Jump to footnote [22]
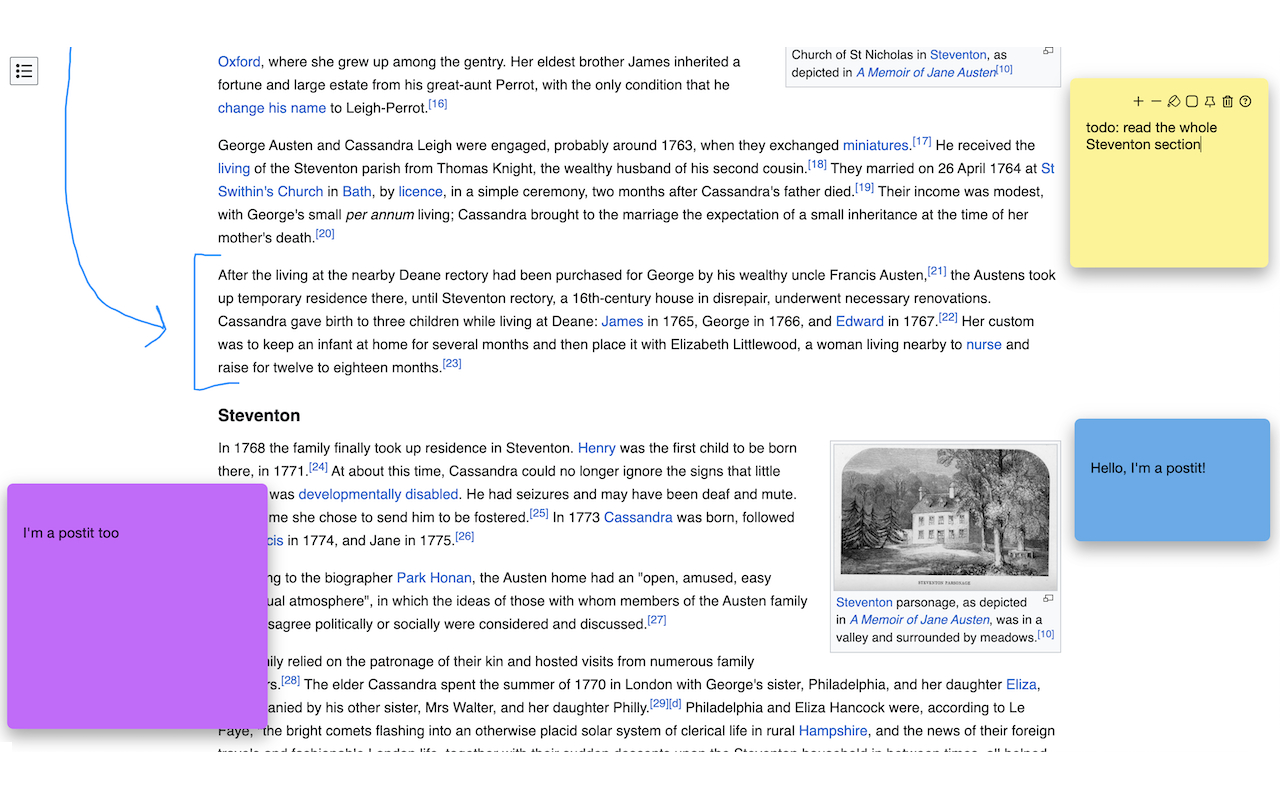This screenshot has width=1280, height=800. [x=948, y=317]
